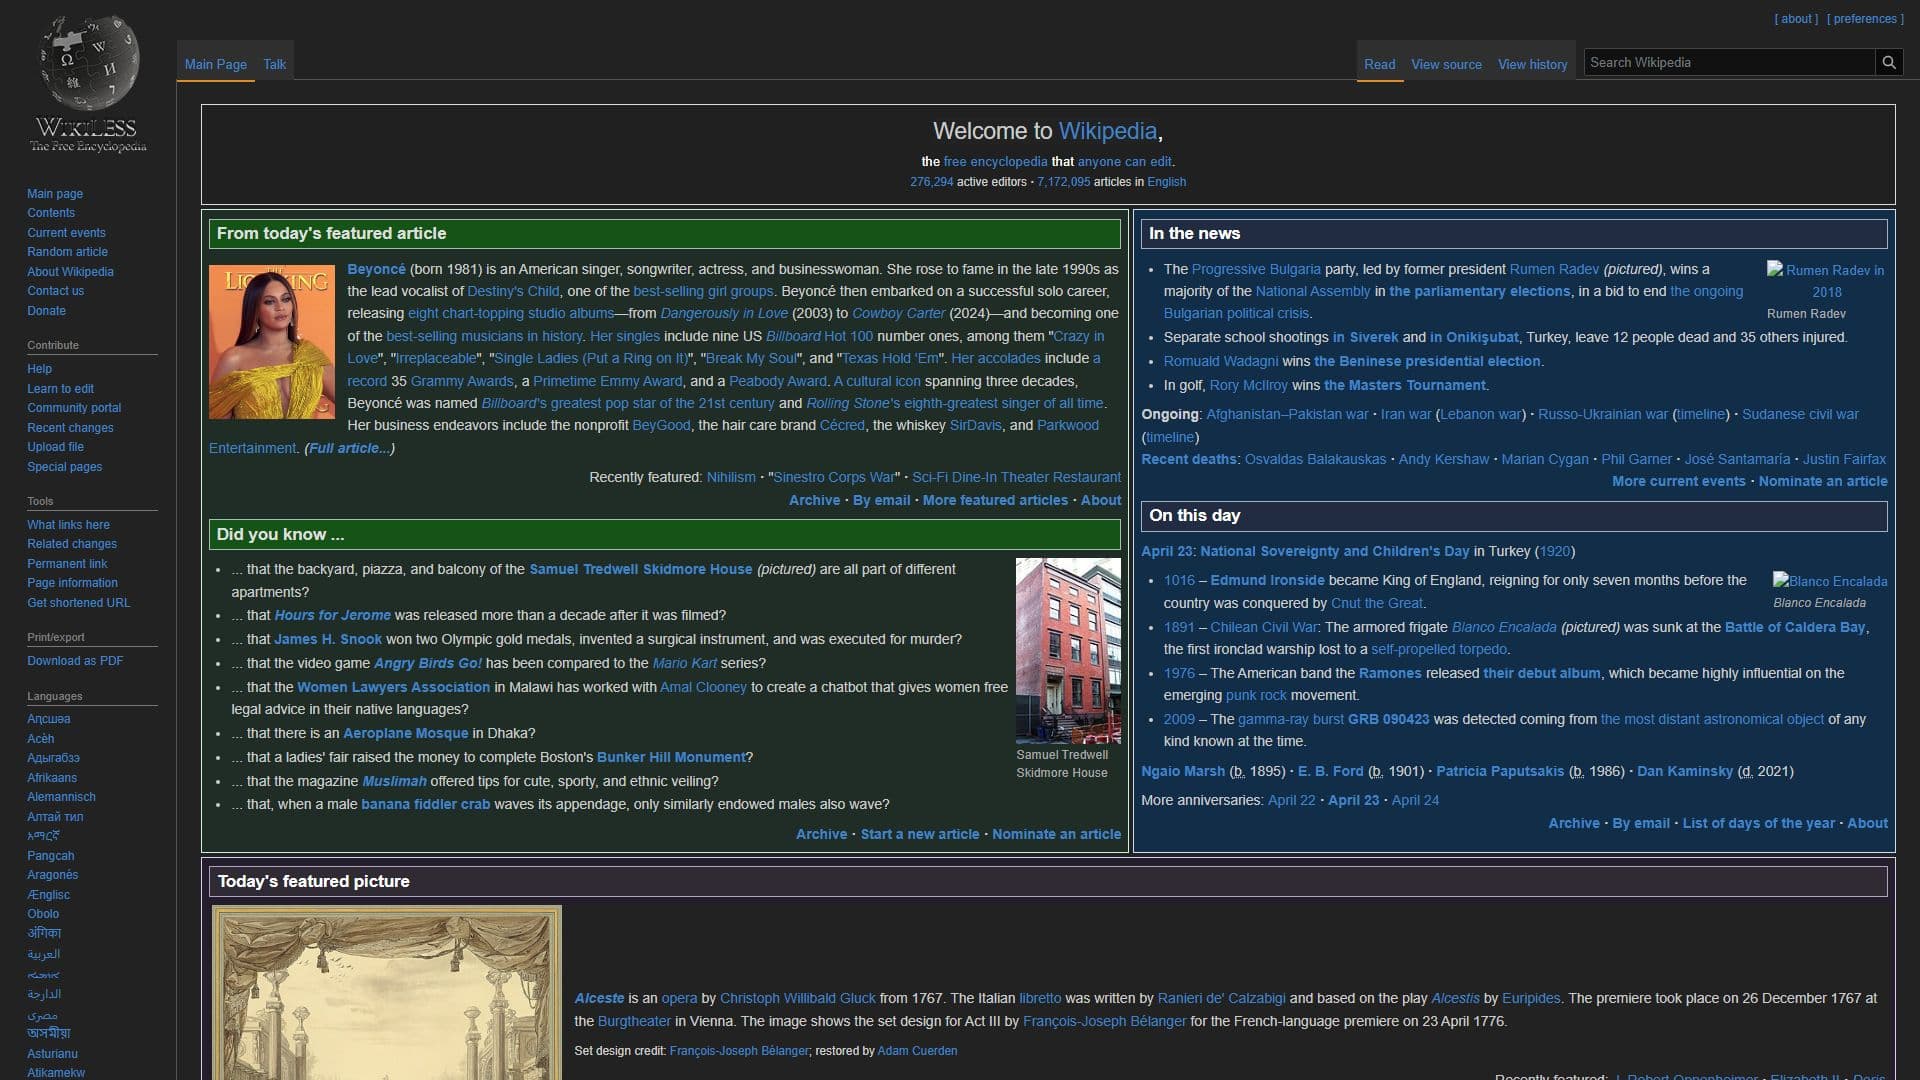Open a Random article

[x=67, y=252]
